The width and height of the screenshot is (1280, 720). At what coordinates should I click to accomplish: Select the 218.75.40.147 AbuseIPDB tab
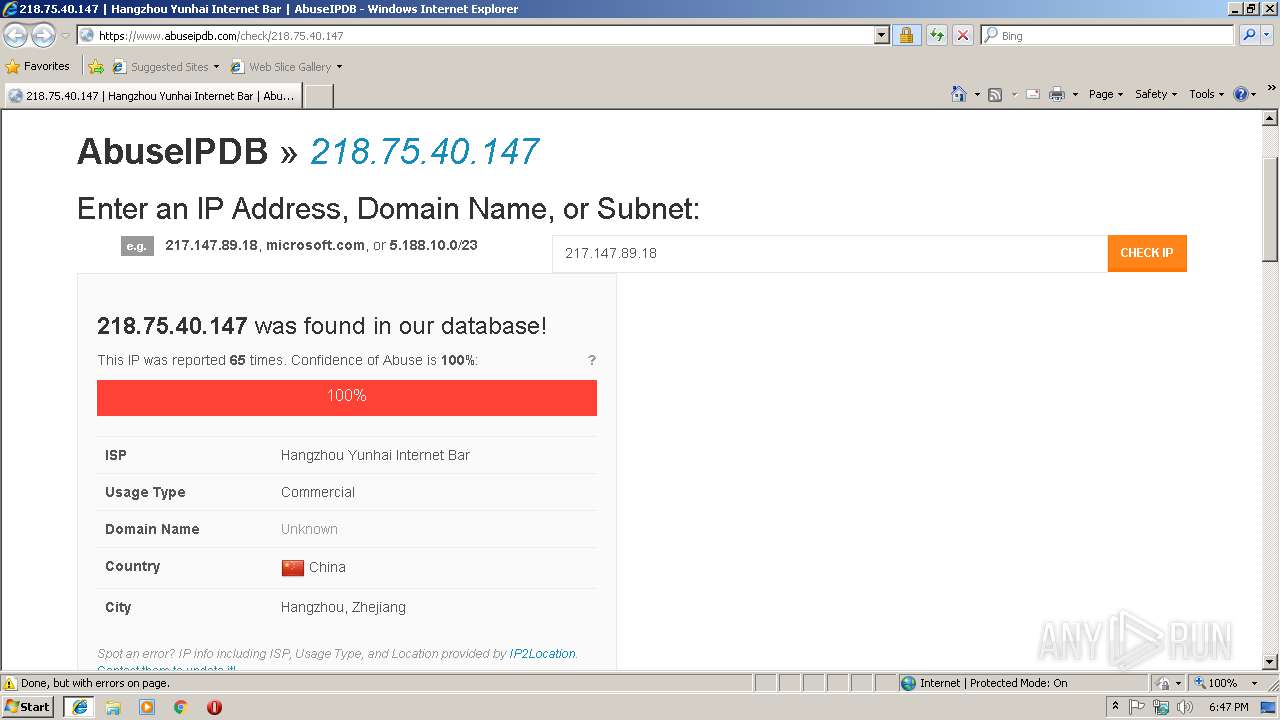(x=152, y=96)
